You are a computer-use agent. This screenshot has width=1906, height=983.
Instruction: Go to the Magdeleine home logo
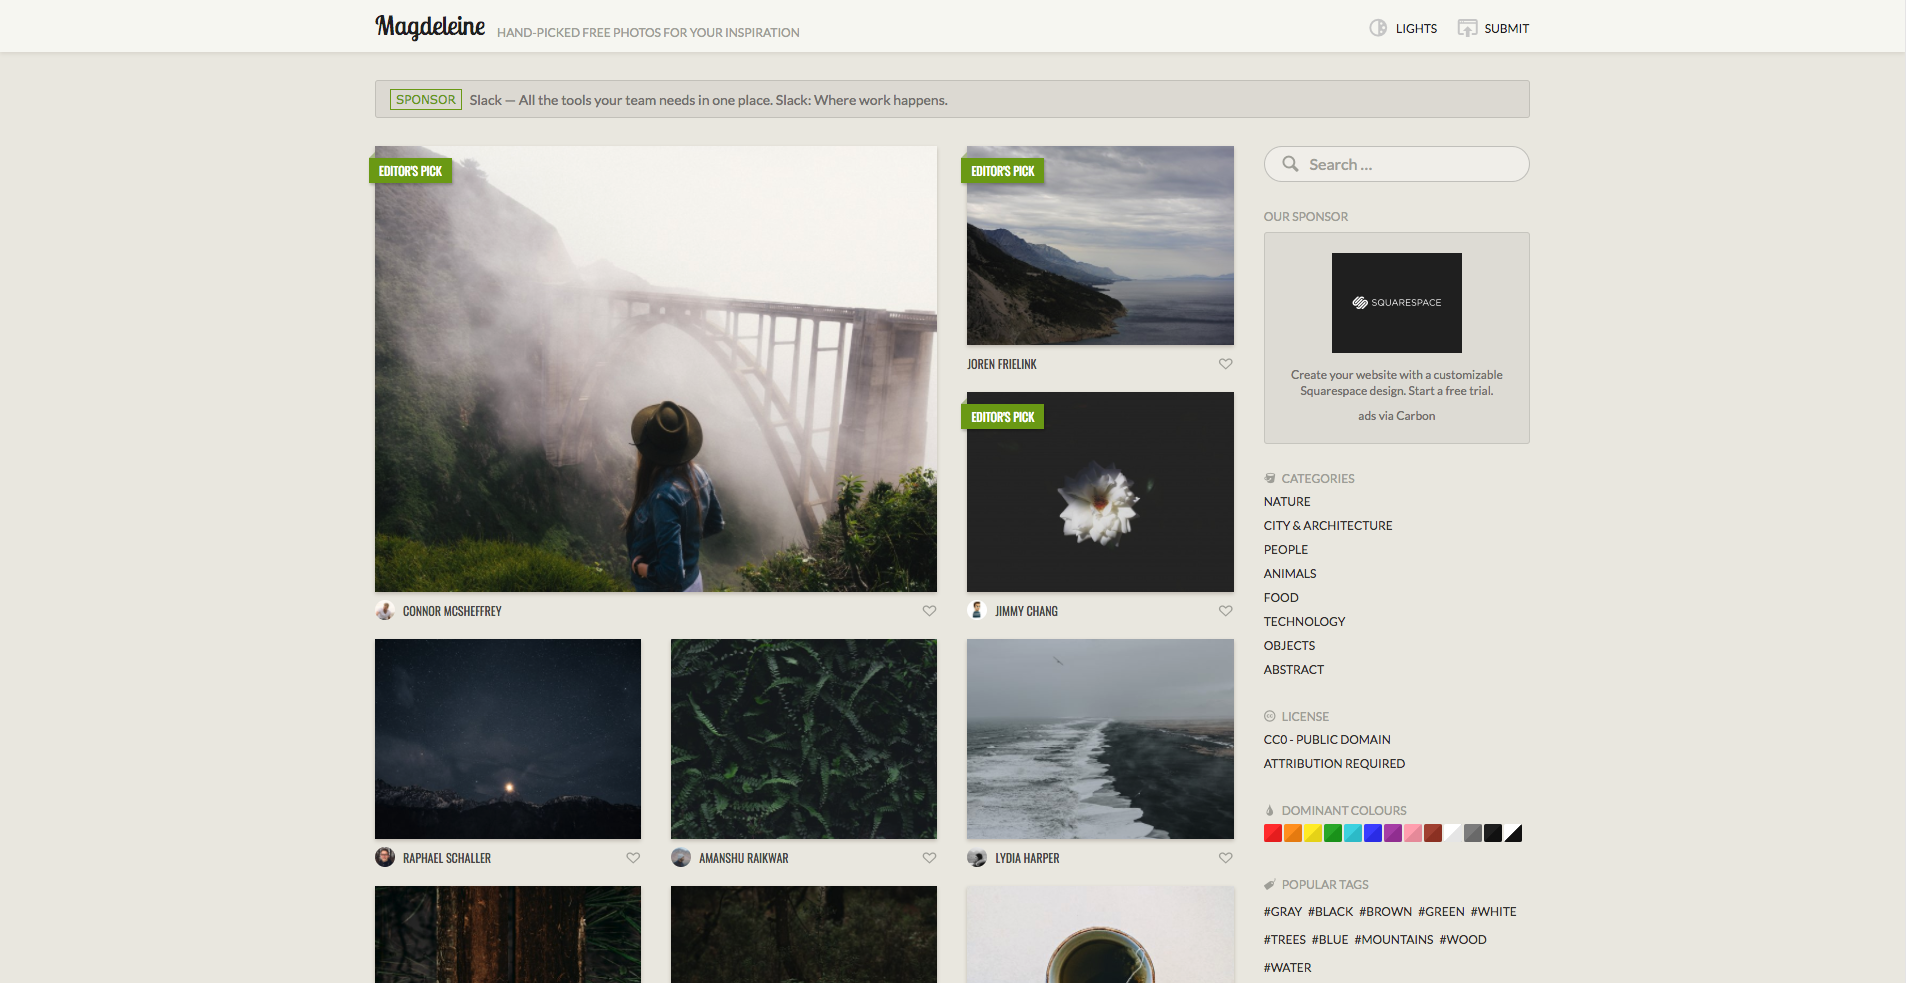click(430, 27)
